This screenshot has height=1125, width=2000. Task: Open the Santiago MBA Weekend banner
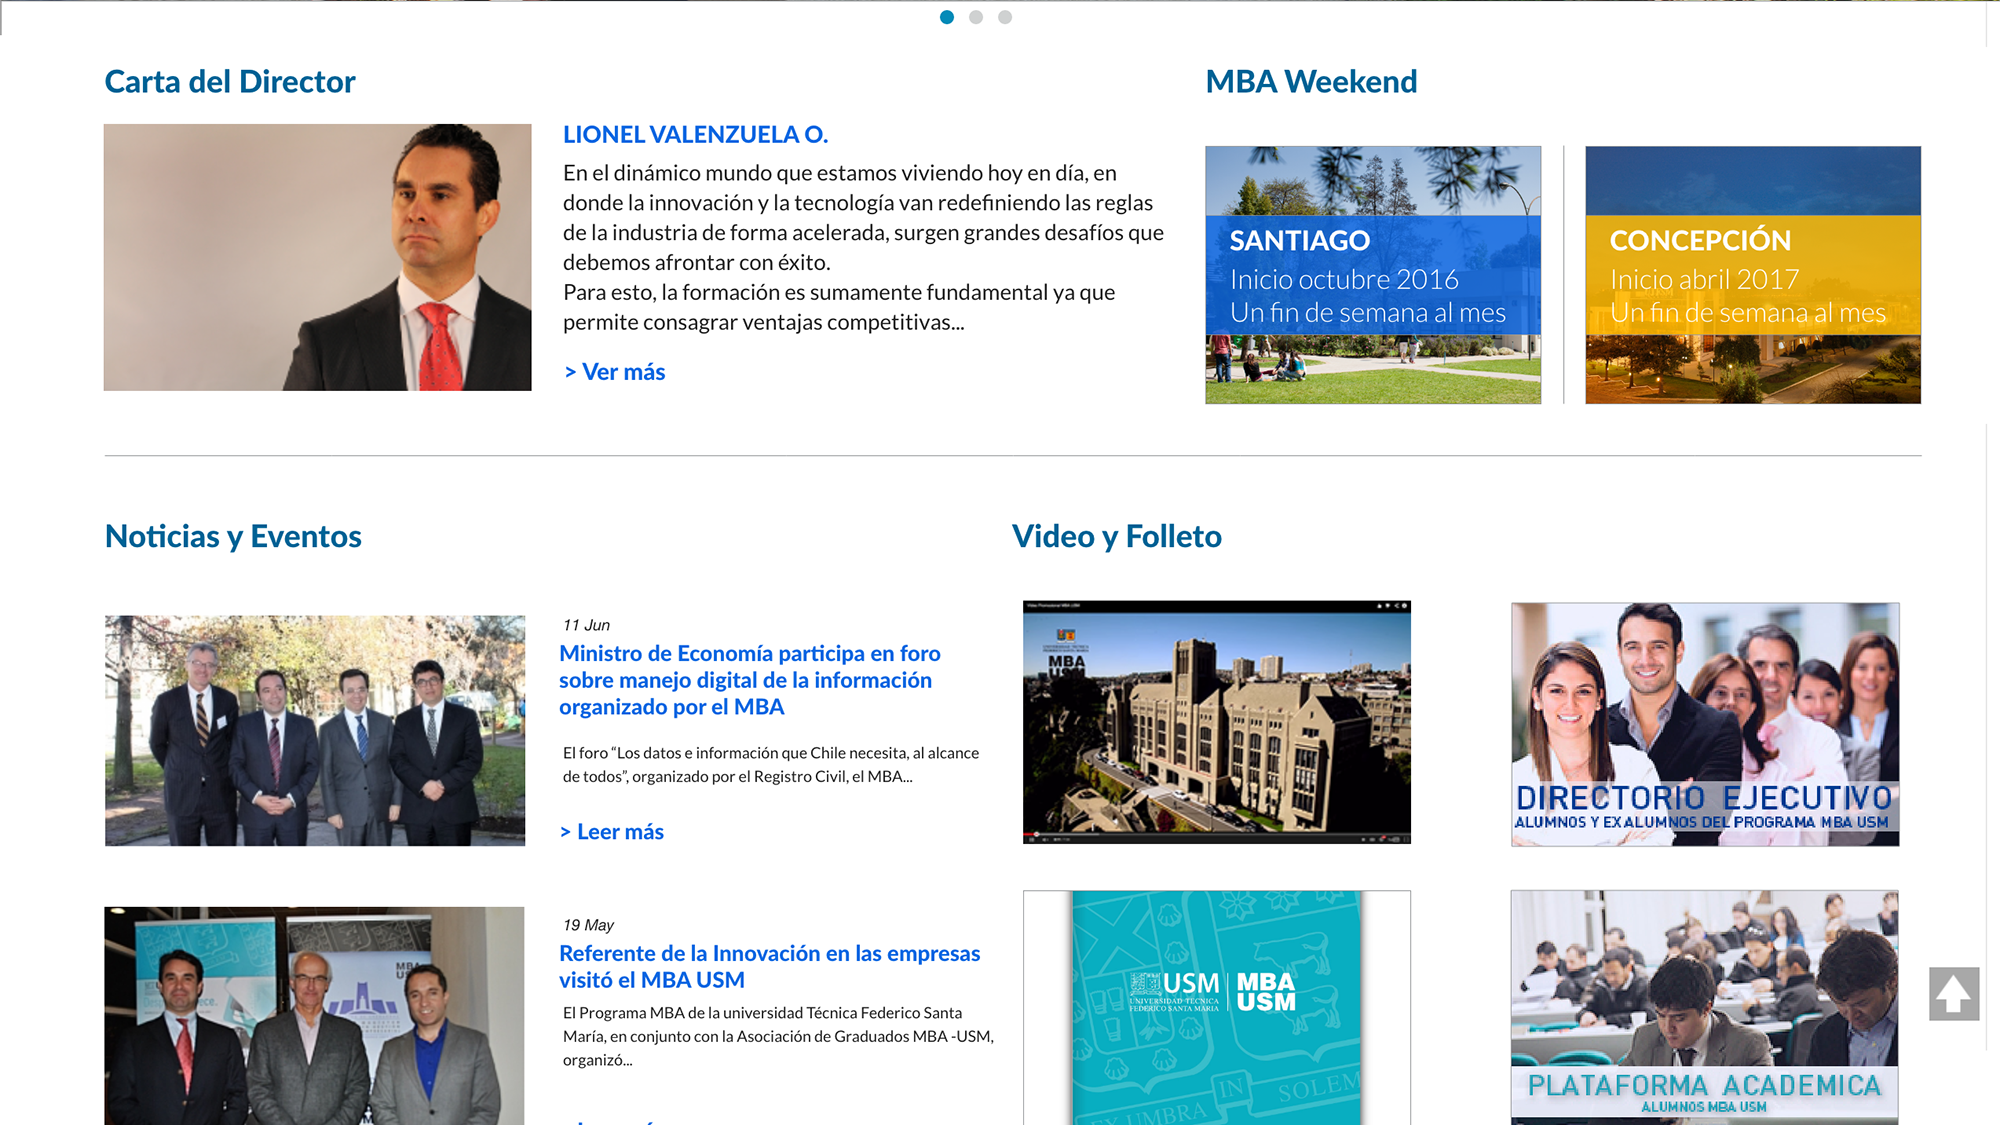1373,275
